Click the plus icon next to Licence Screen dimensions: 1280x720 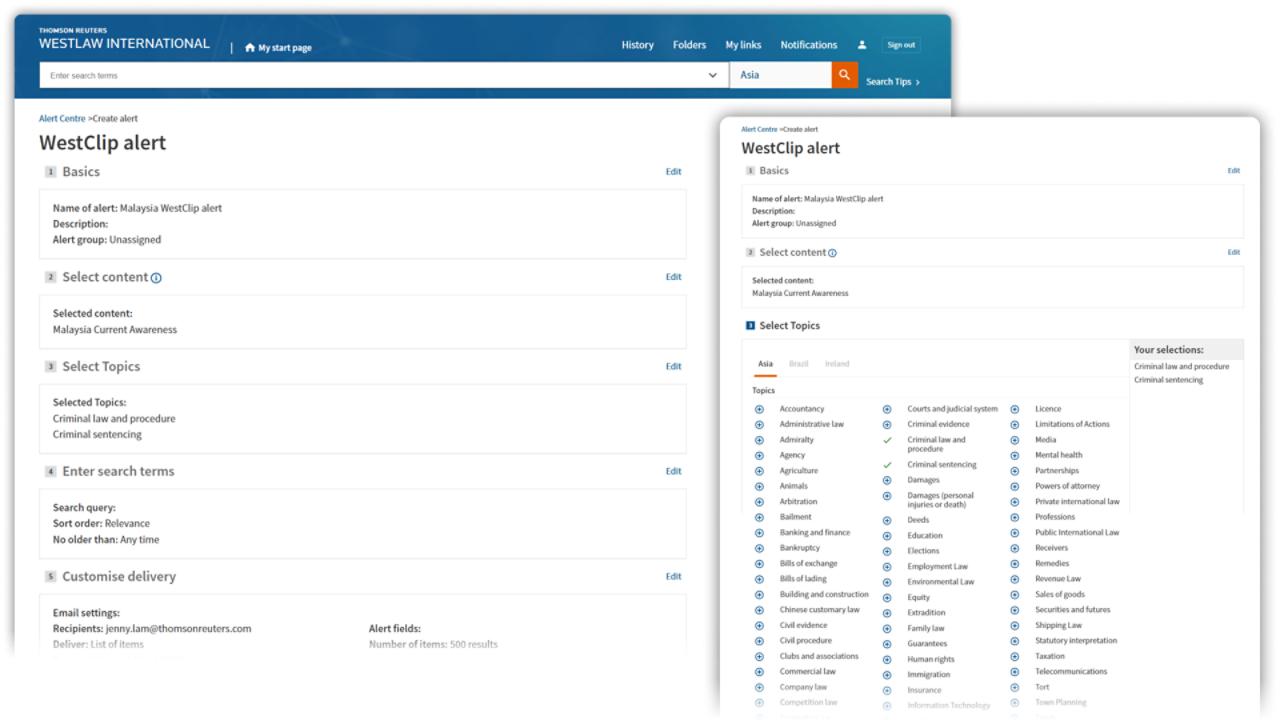(1014, 409)
